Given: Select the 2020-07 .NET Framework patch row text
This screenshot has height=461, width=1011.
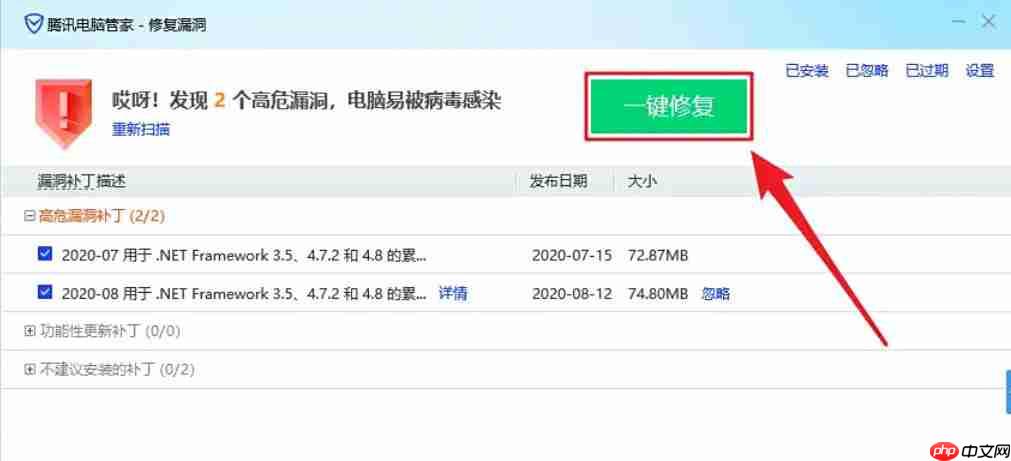Looking at the screenshot, I should coord(244,255).
